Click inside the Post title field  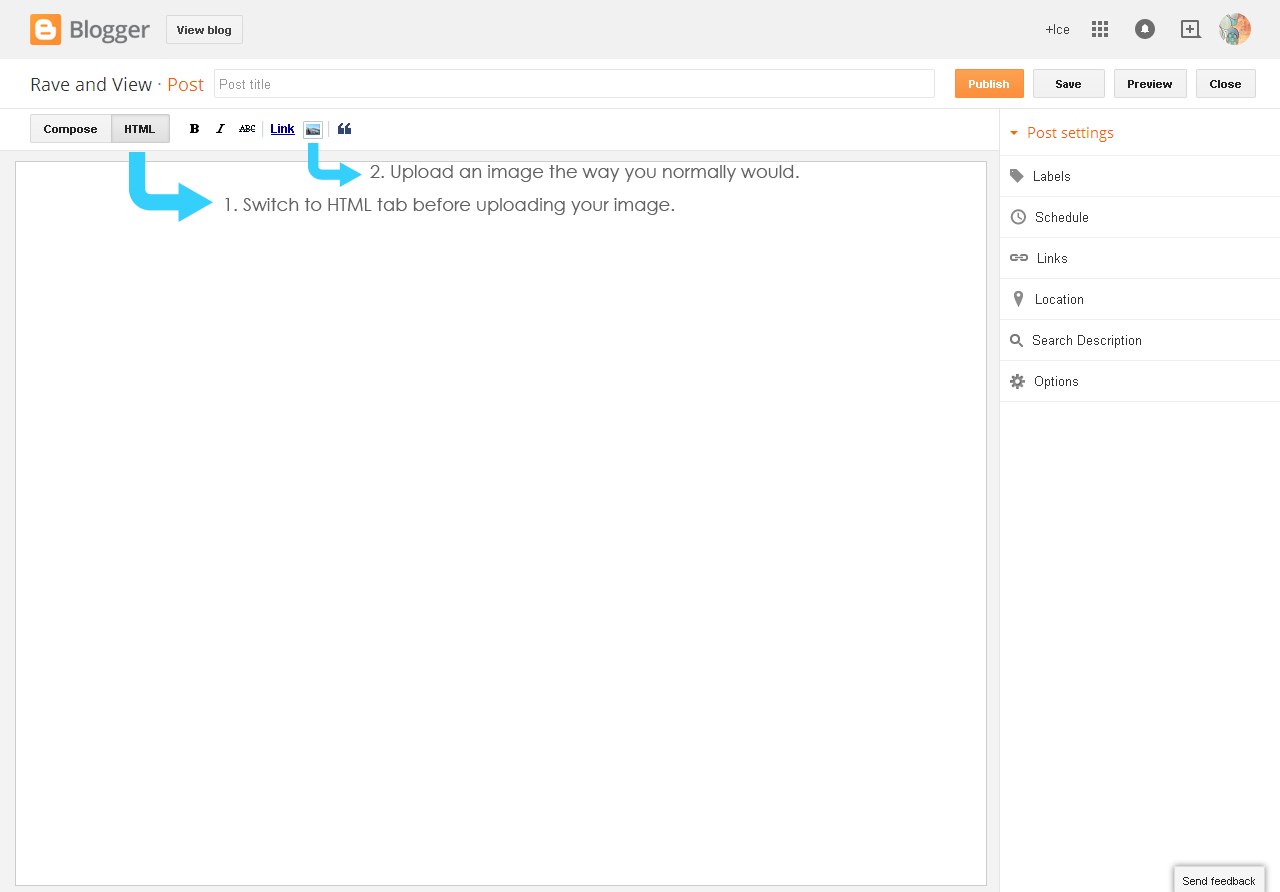tap(574, 84)
